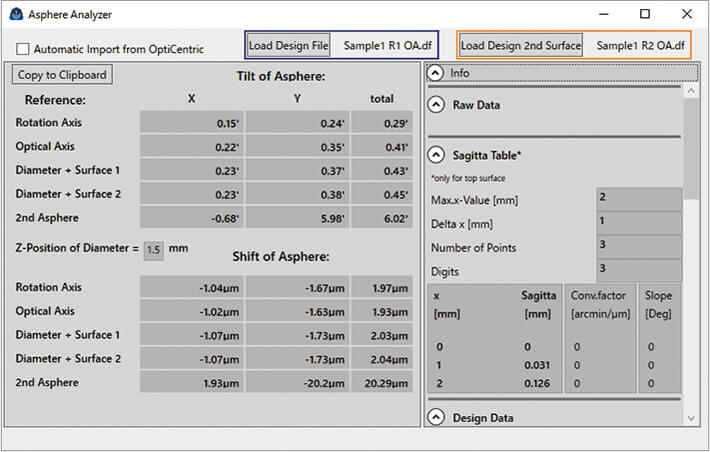
Task: Collapse the Sagitta Table section
Action: (x=436, y=154)
